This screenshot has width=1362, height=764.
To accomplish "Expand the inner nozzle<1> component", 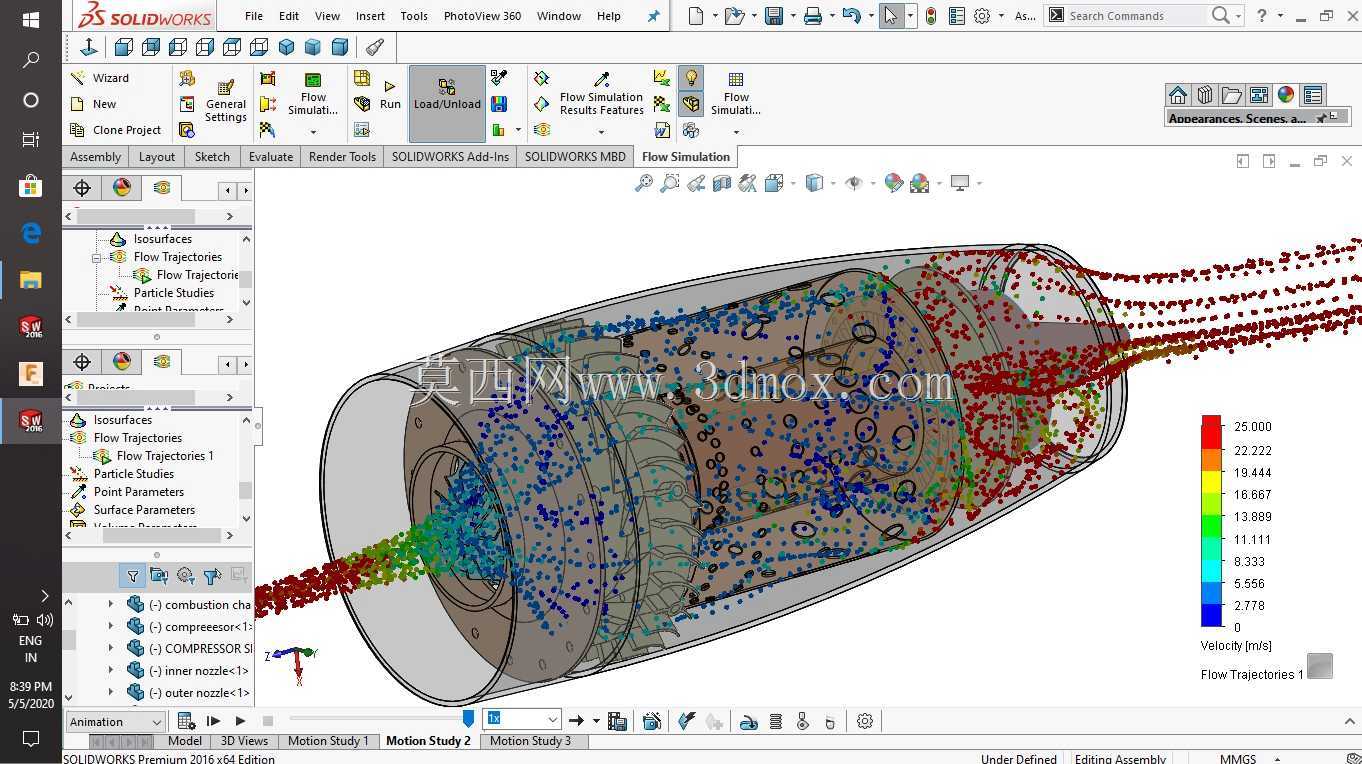I will (x=111, y=671).
